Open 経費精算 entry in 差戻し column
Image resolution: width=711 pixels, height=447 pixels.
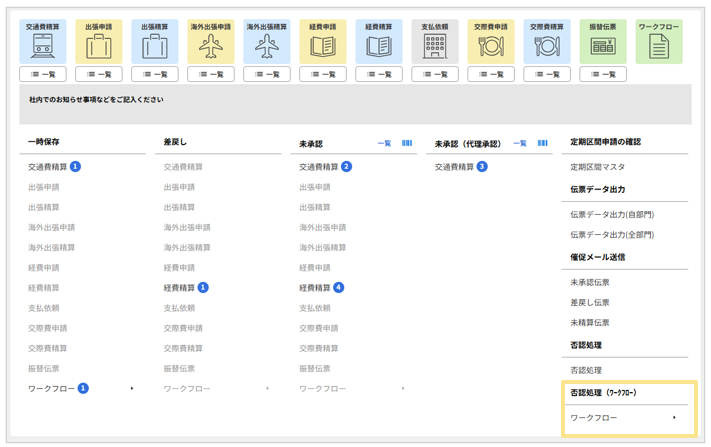point(181,288)
